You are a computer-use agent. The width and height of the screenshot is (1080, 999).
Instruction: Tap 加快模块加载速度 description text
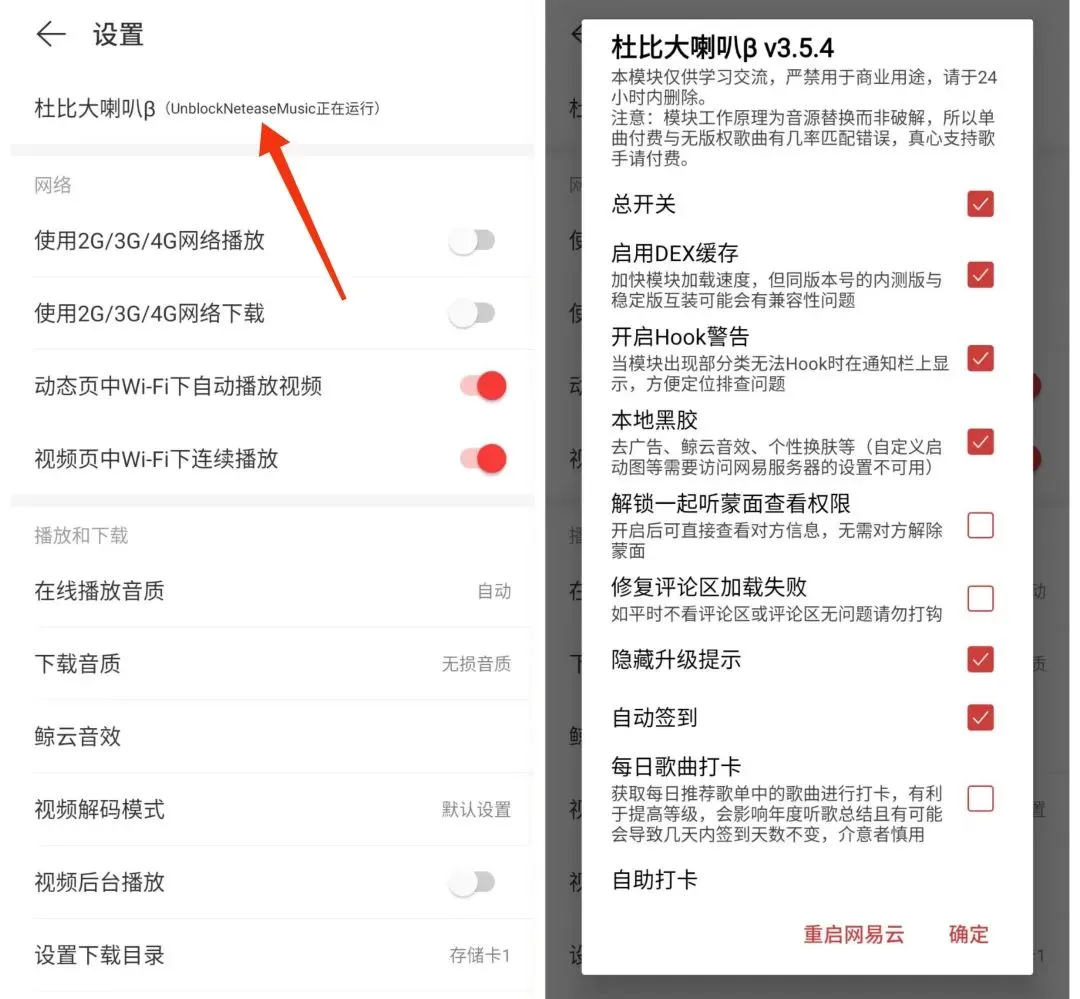coord(776,290)
